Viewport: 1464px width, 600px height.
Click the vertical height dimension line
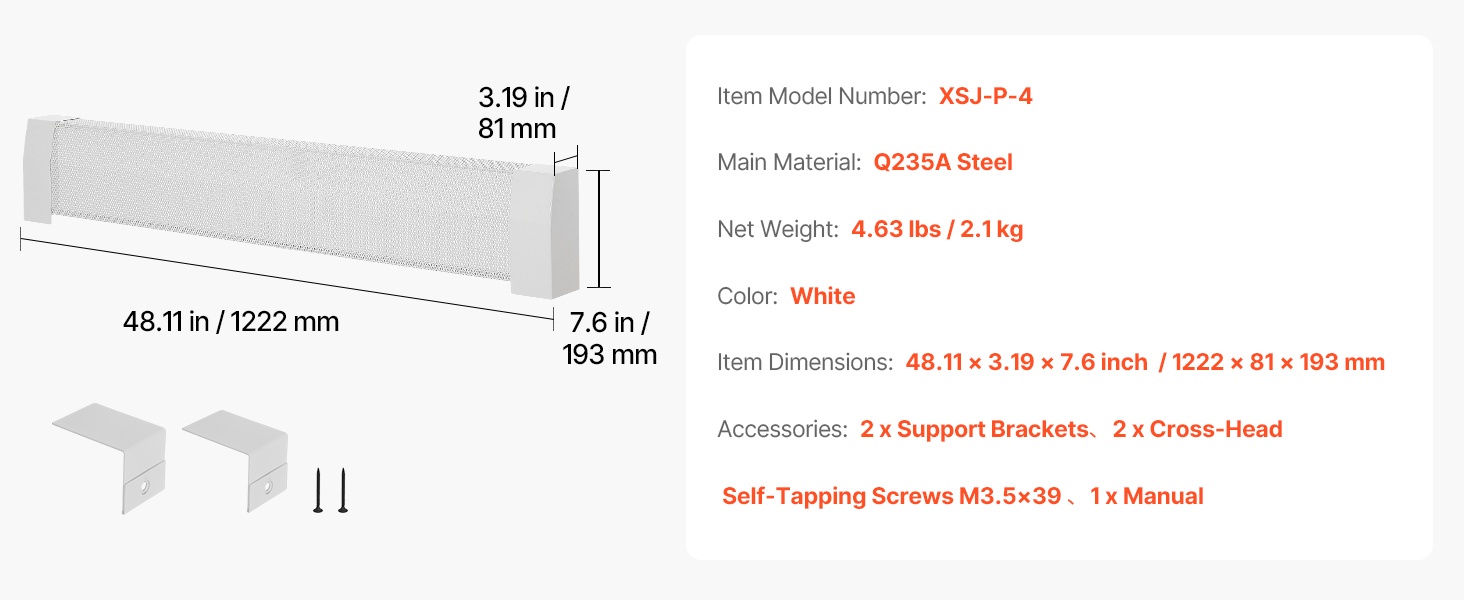(598, 229)
